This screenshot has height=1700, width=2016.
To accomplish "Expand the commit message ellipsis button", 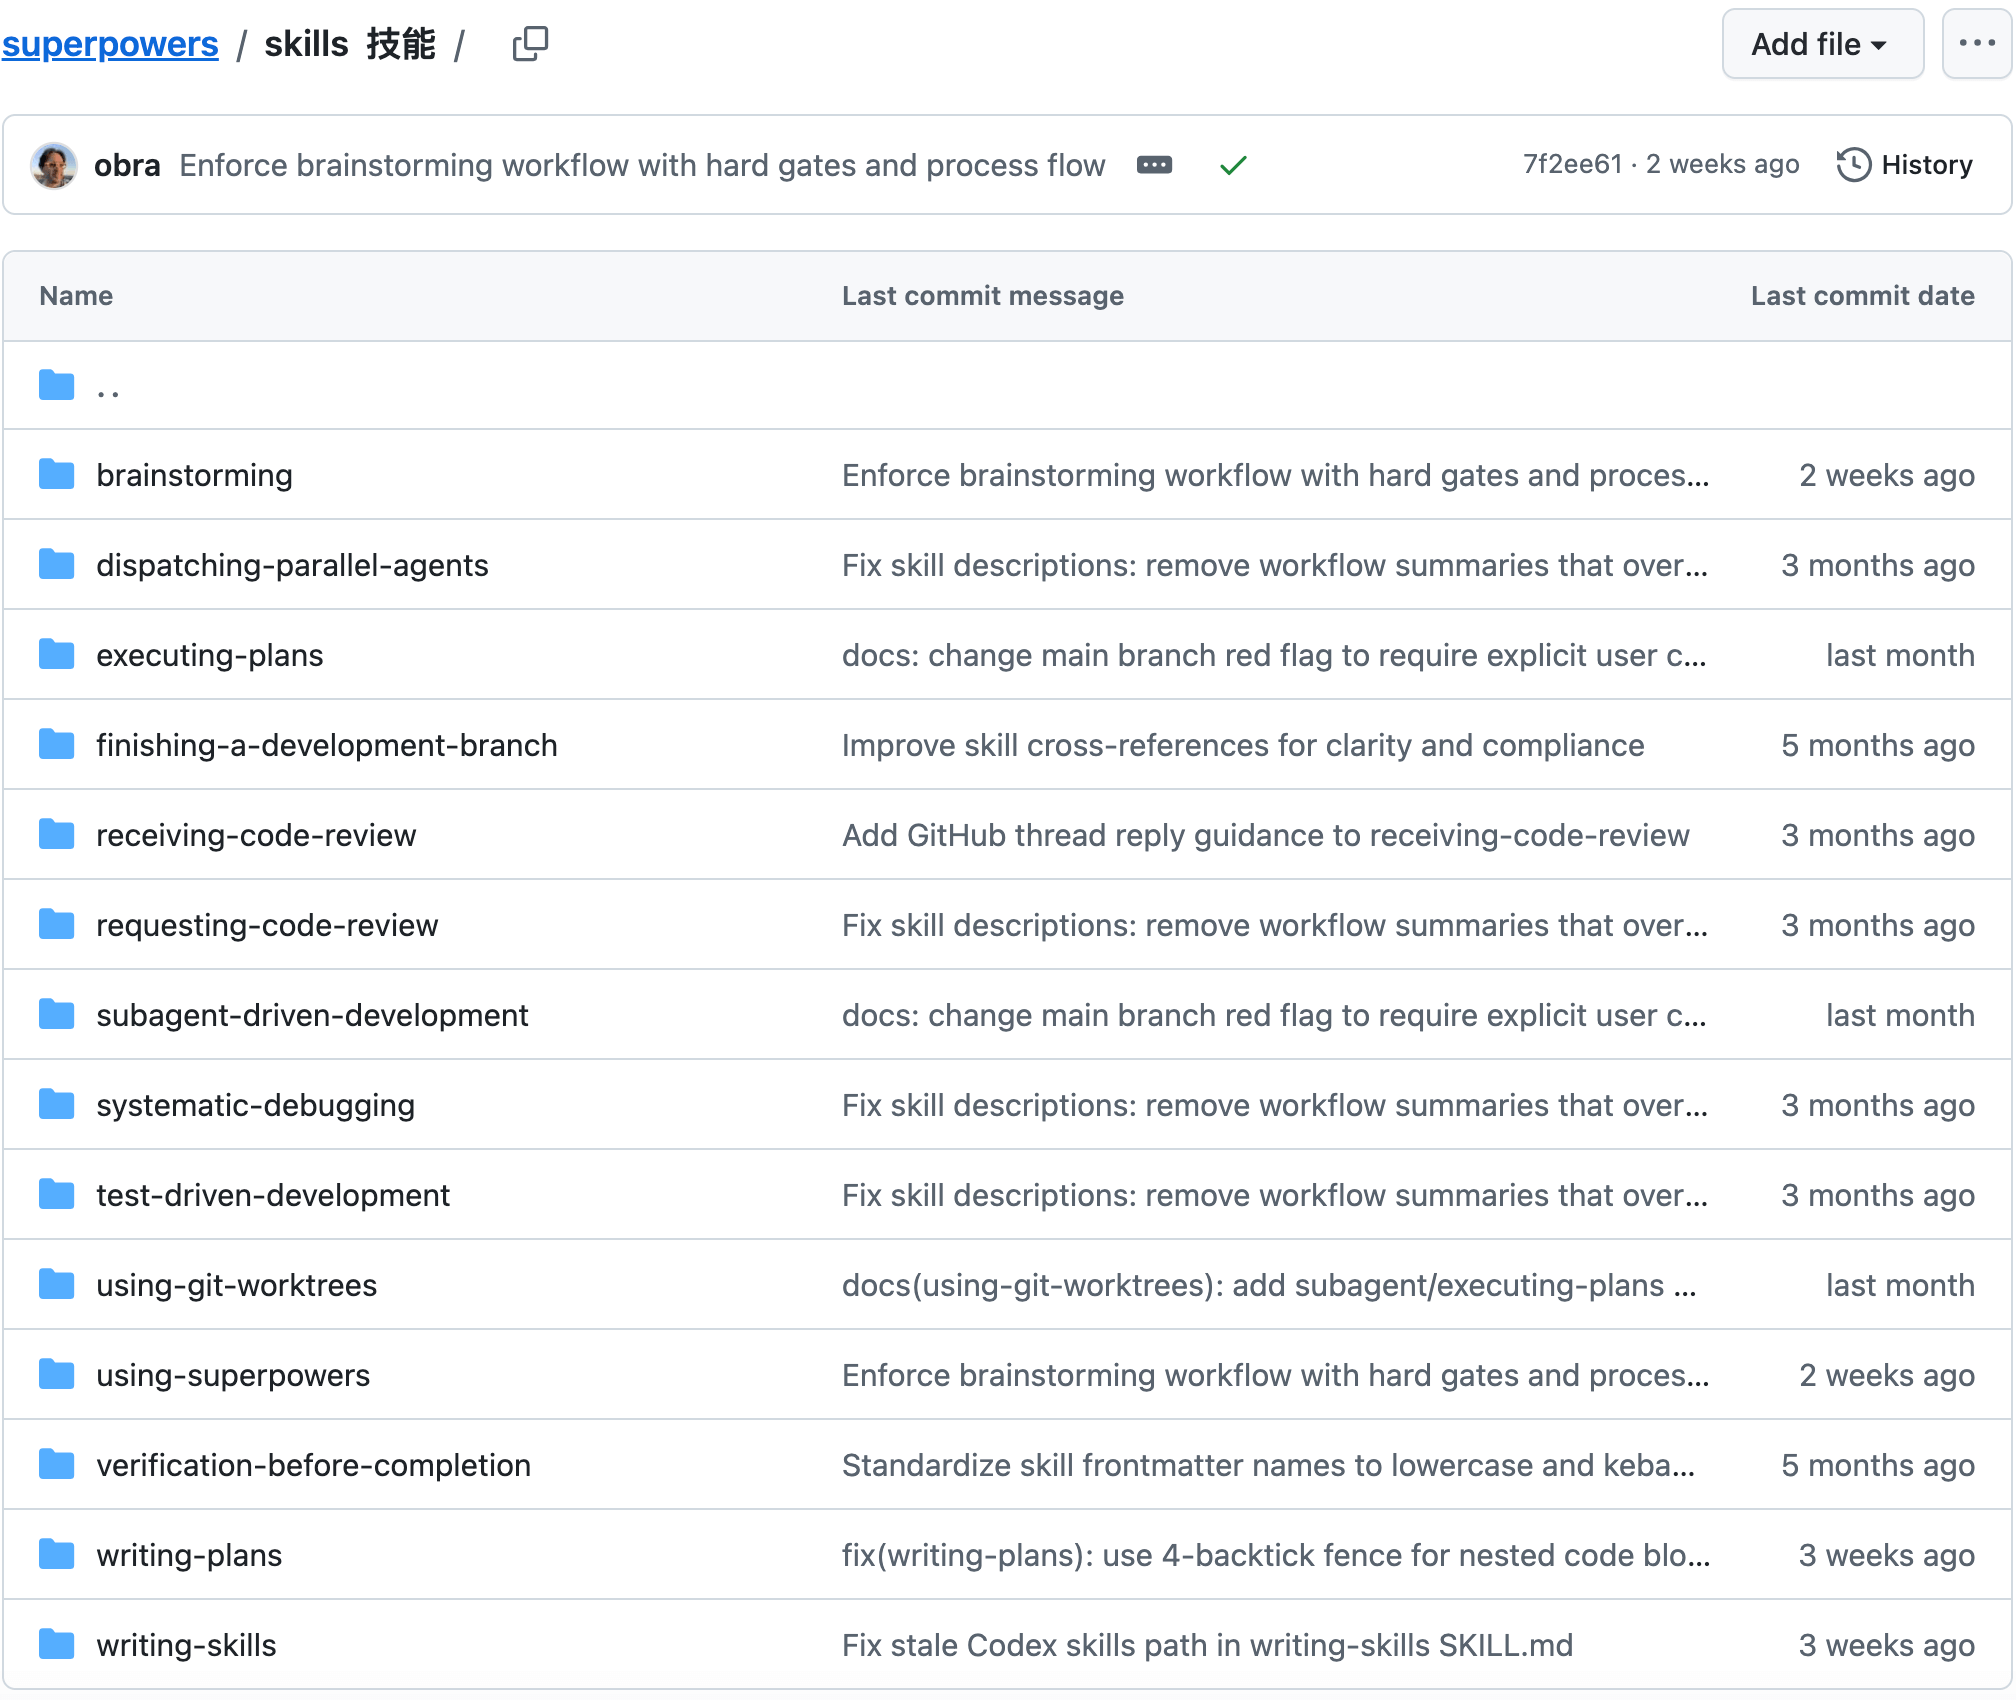I will coord(1154,165).
